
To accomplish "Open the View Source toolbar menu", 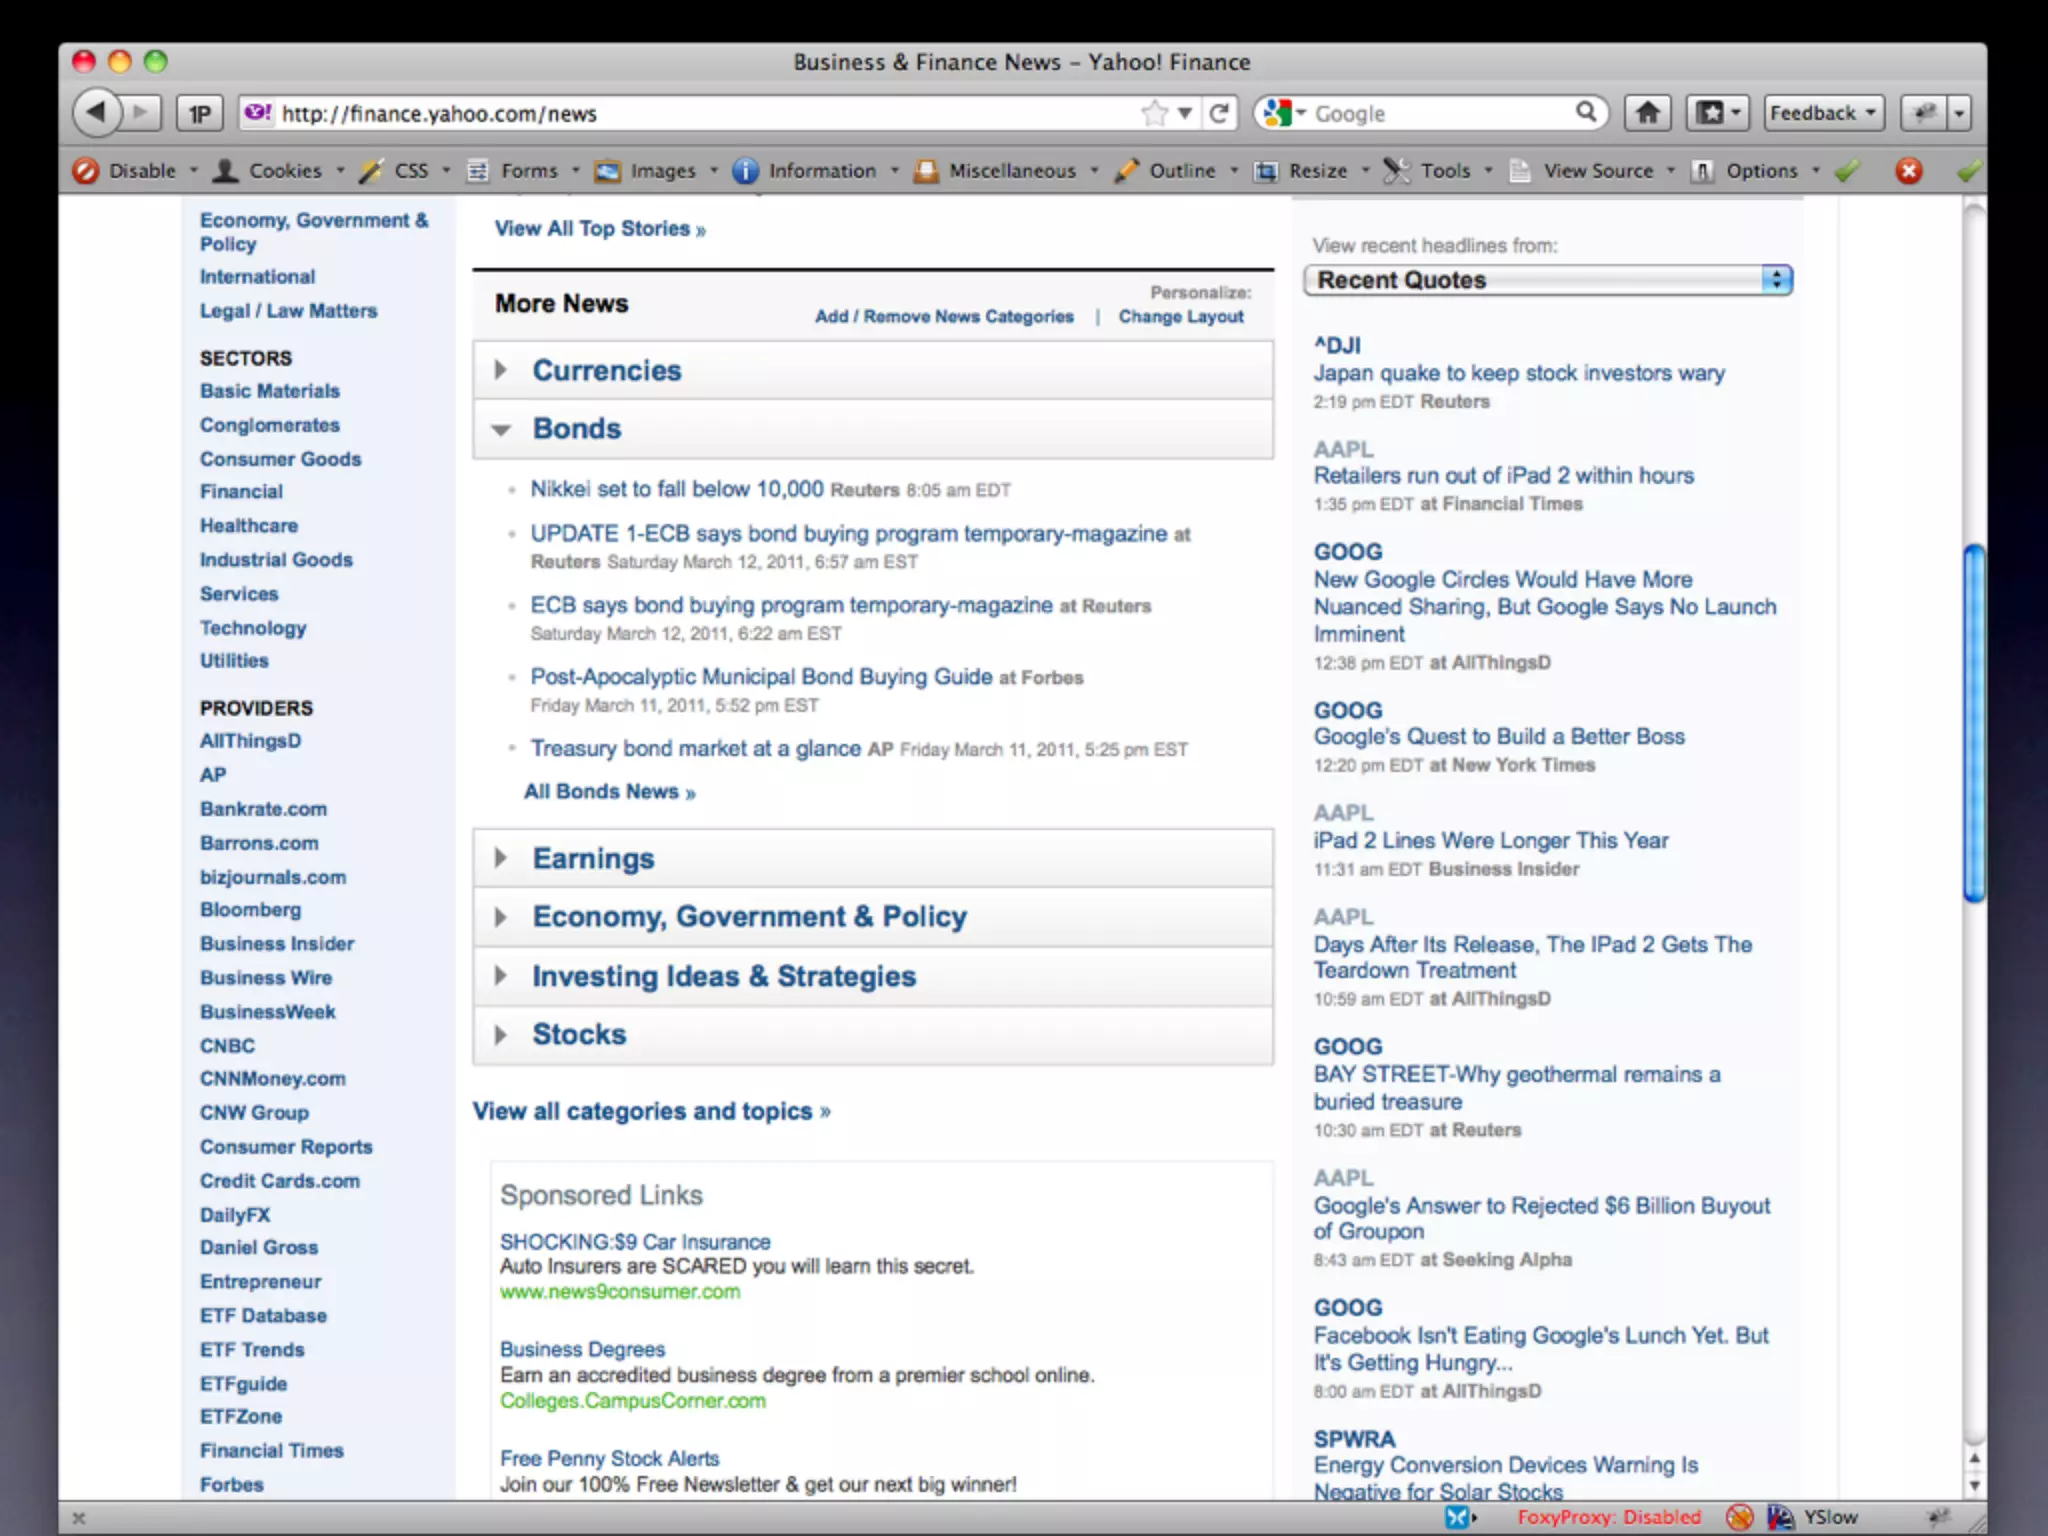I will (1596, 171).
